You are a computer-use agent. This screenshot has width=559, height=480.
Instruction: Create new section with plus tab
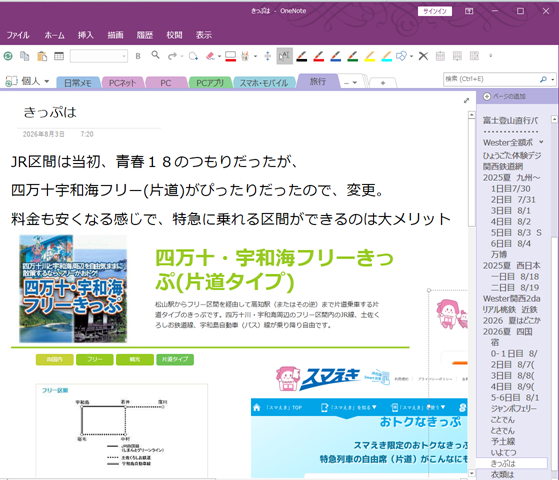(x=383, y=83)
